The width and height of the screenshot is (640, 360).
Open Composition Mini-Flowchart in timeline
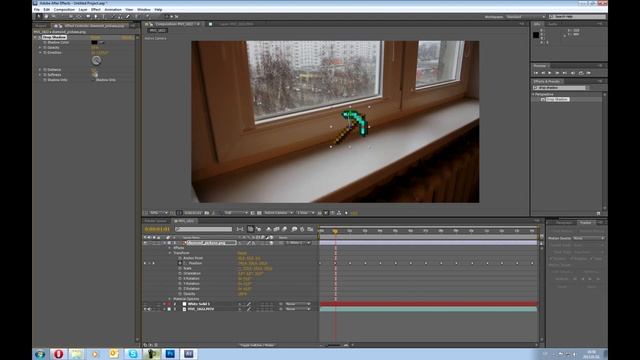tap(240, 229)
